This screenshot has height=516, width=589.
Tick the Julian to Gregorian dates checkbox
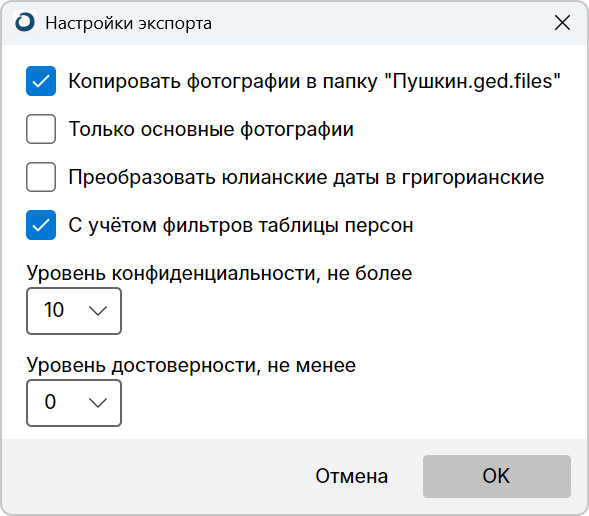[41, 177]
